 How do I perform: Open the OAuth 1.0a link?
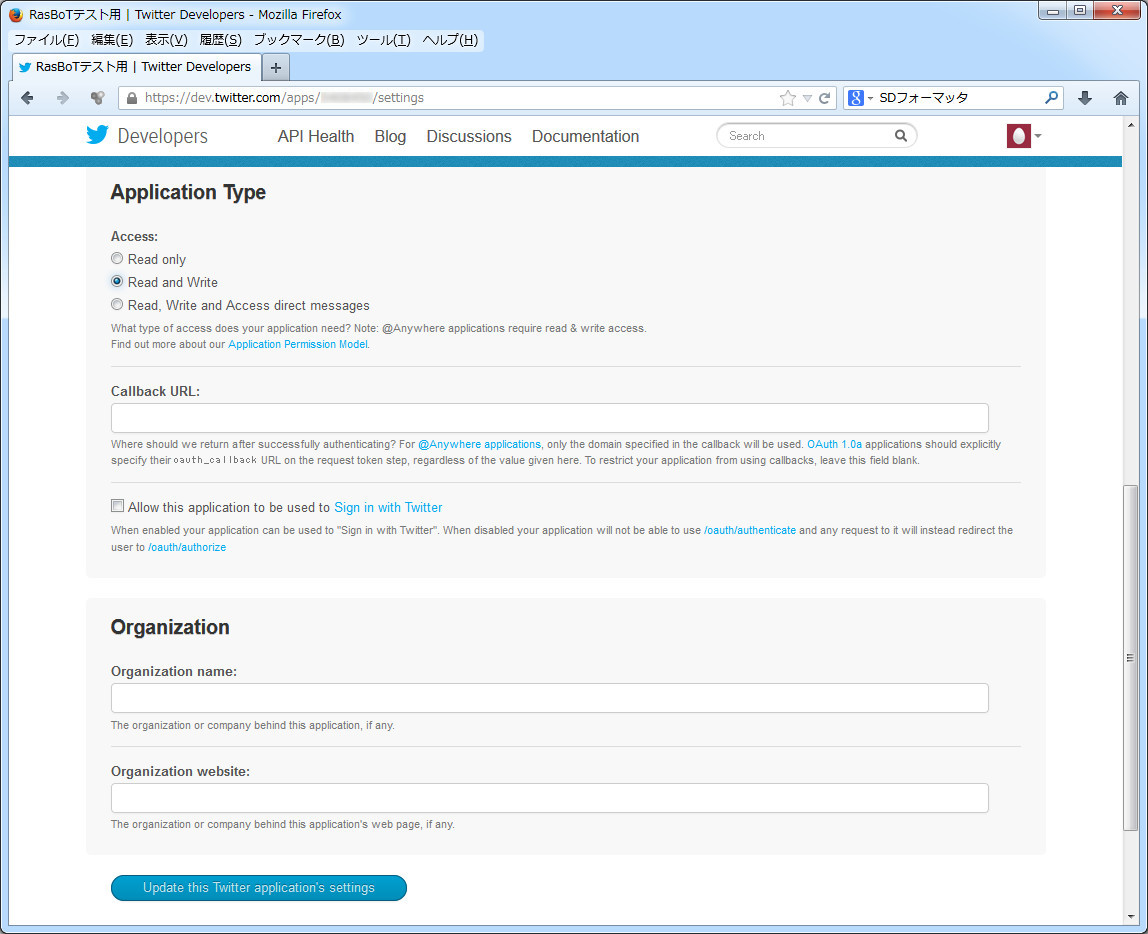[834, 444]
